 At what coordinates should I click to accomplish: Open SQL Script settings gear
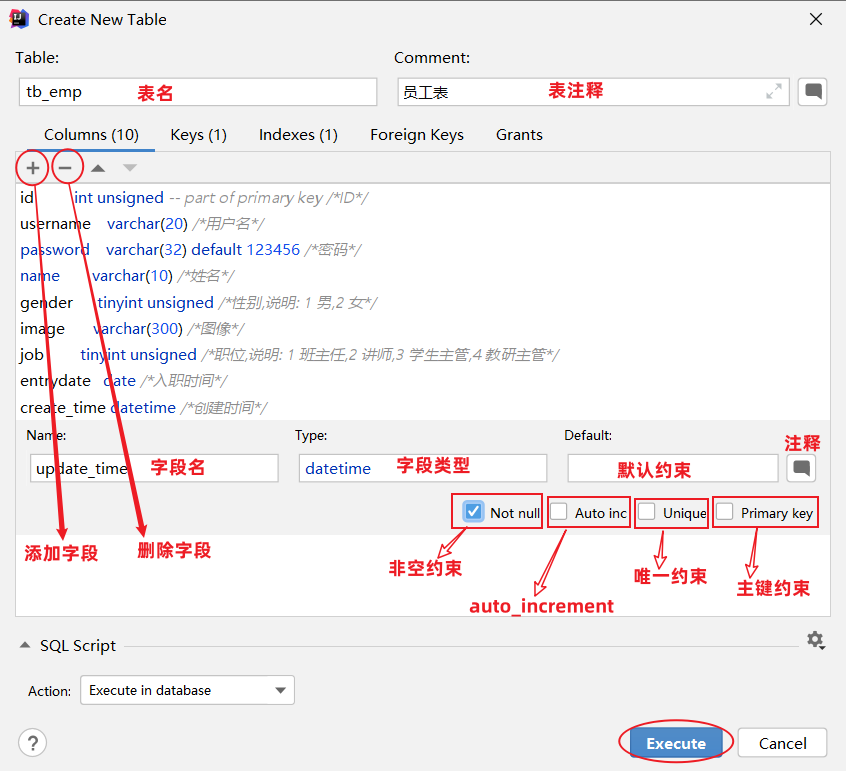(815, 639)
